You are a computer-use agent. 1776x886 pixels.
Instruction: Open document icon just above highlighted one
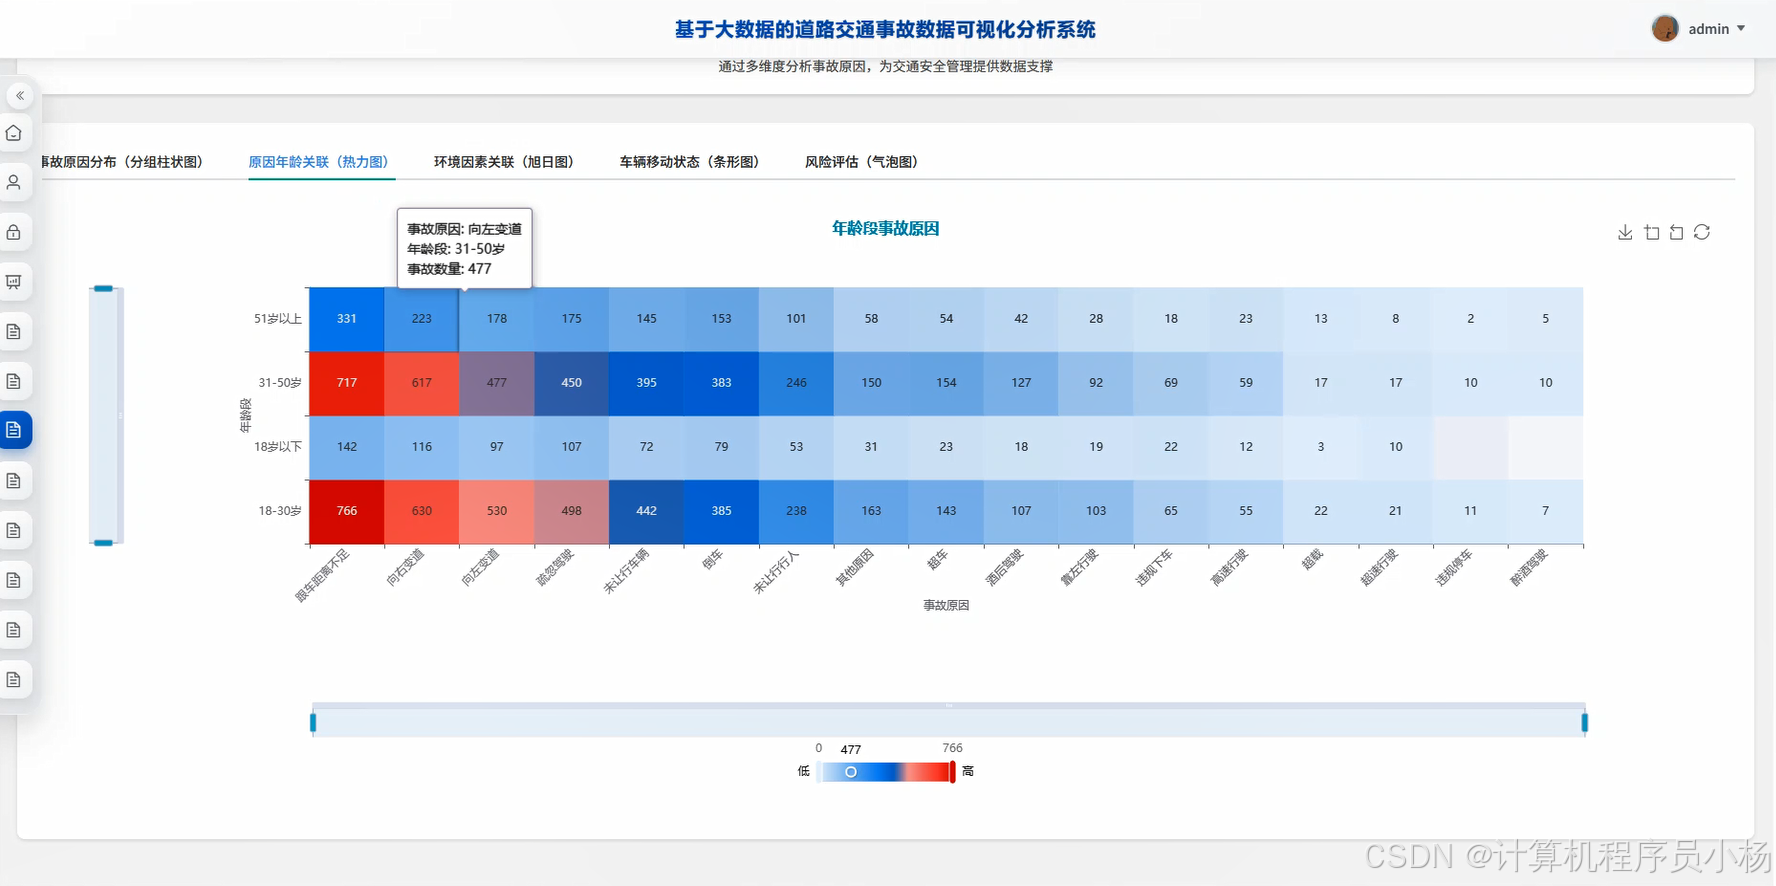tap(14, 381)
